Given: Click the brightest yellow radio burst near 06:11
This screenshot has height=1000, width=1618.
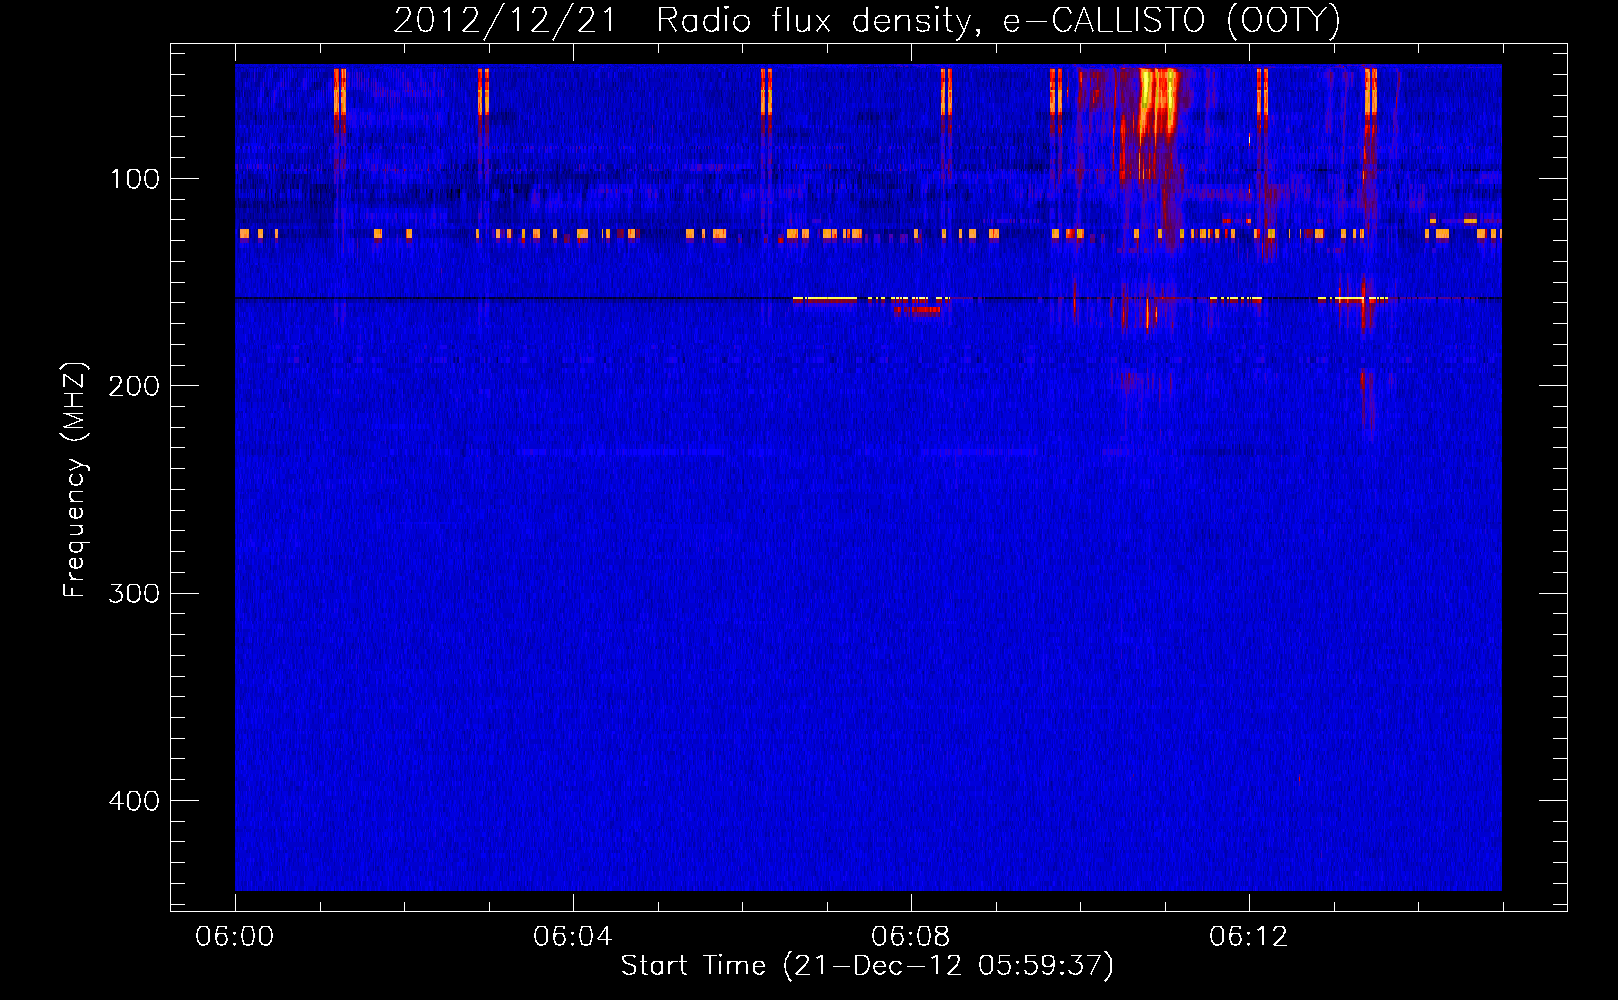Looking at the screenshot, I should [x=1158, y=100].
